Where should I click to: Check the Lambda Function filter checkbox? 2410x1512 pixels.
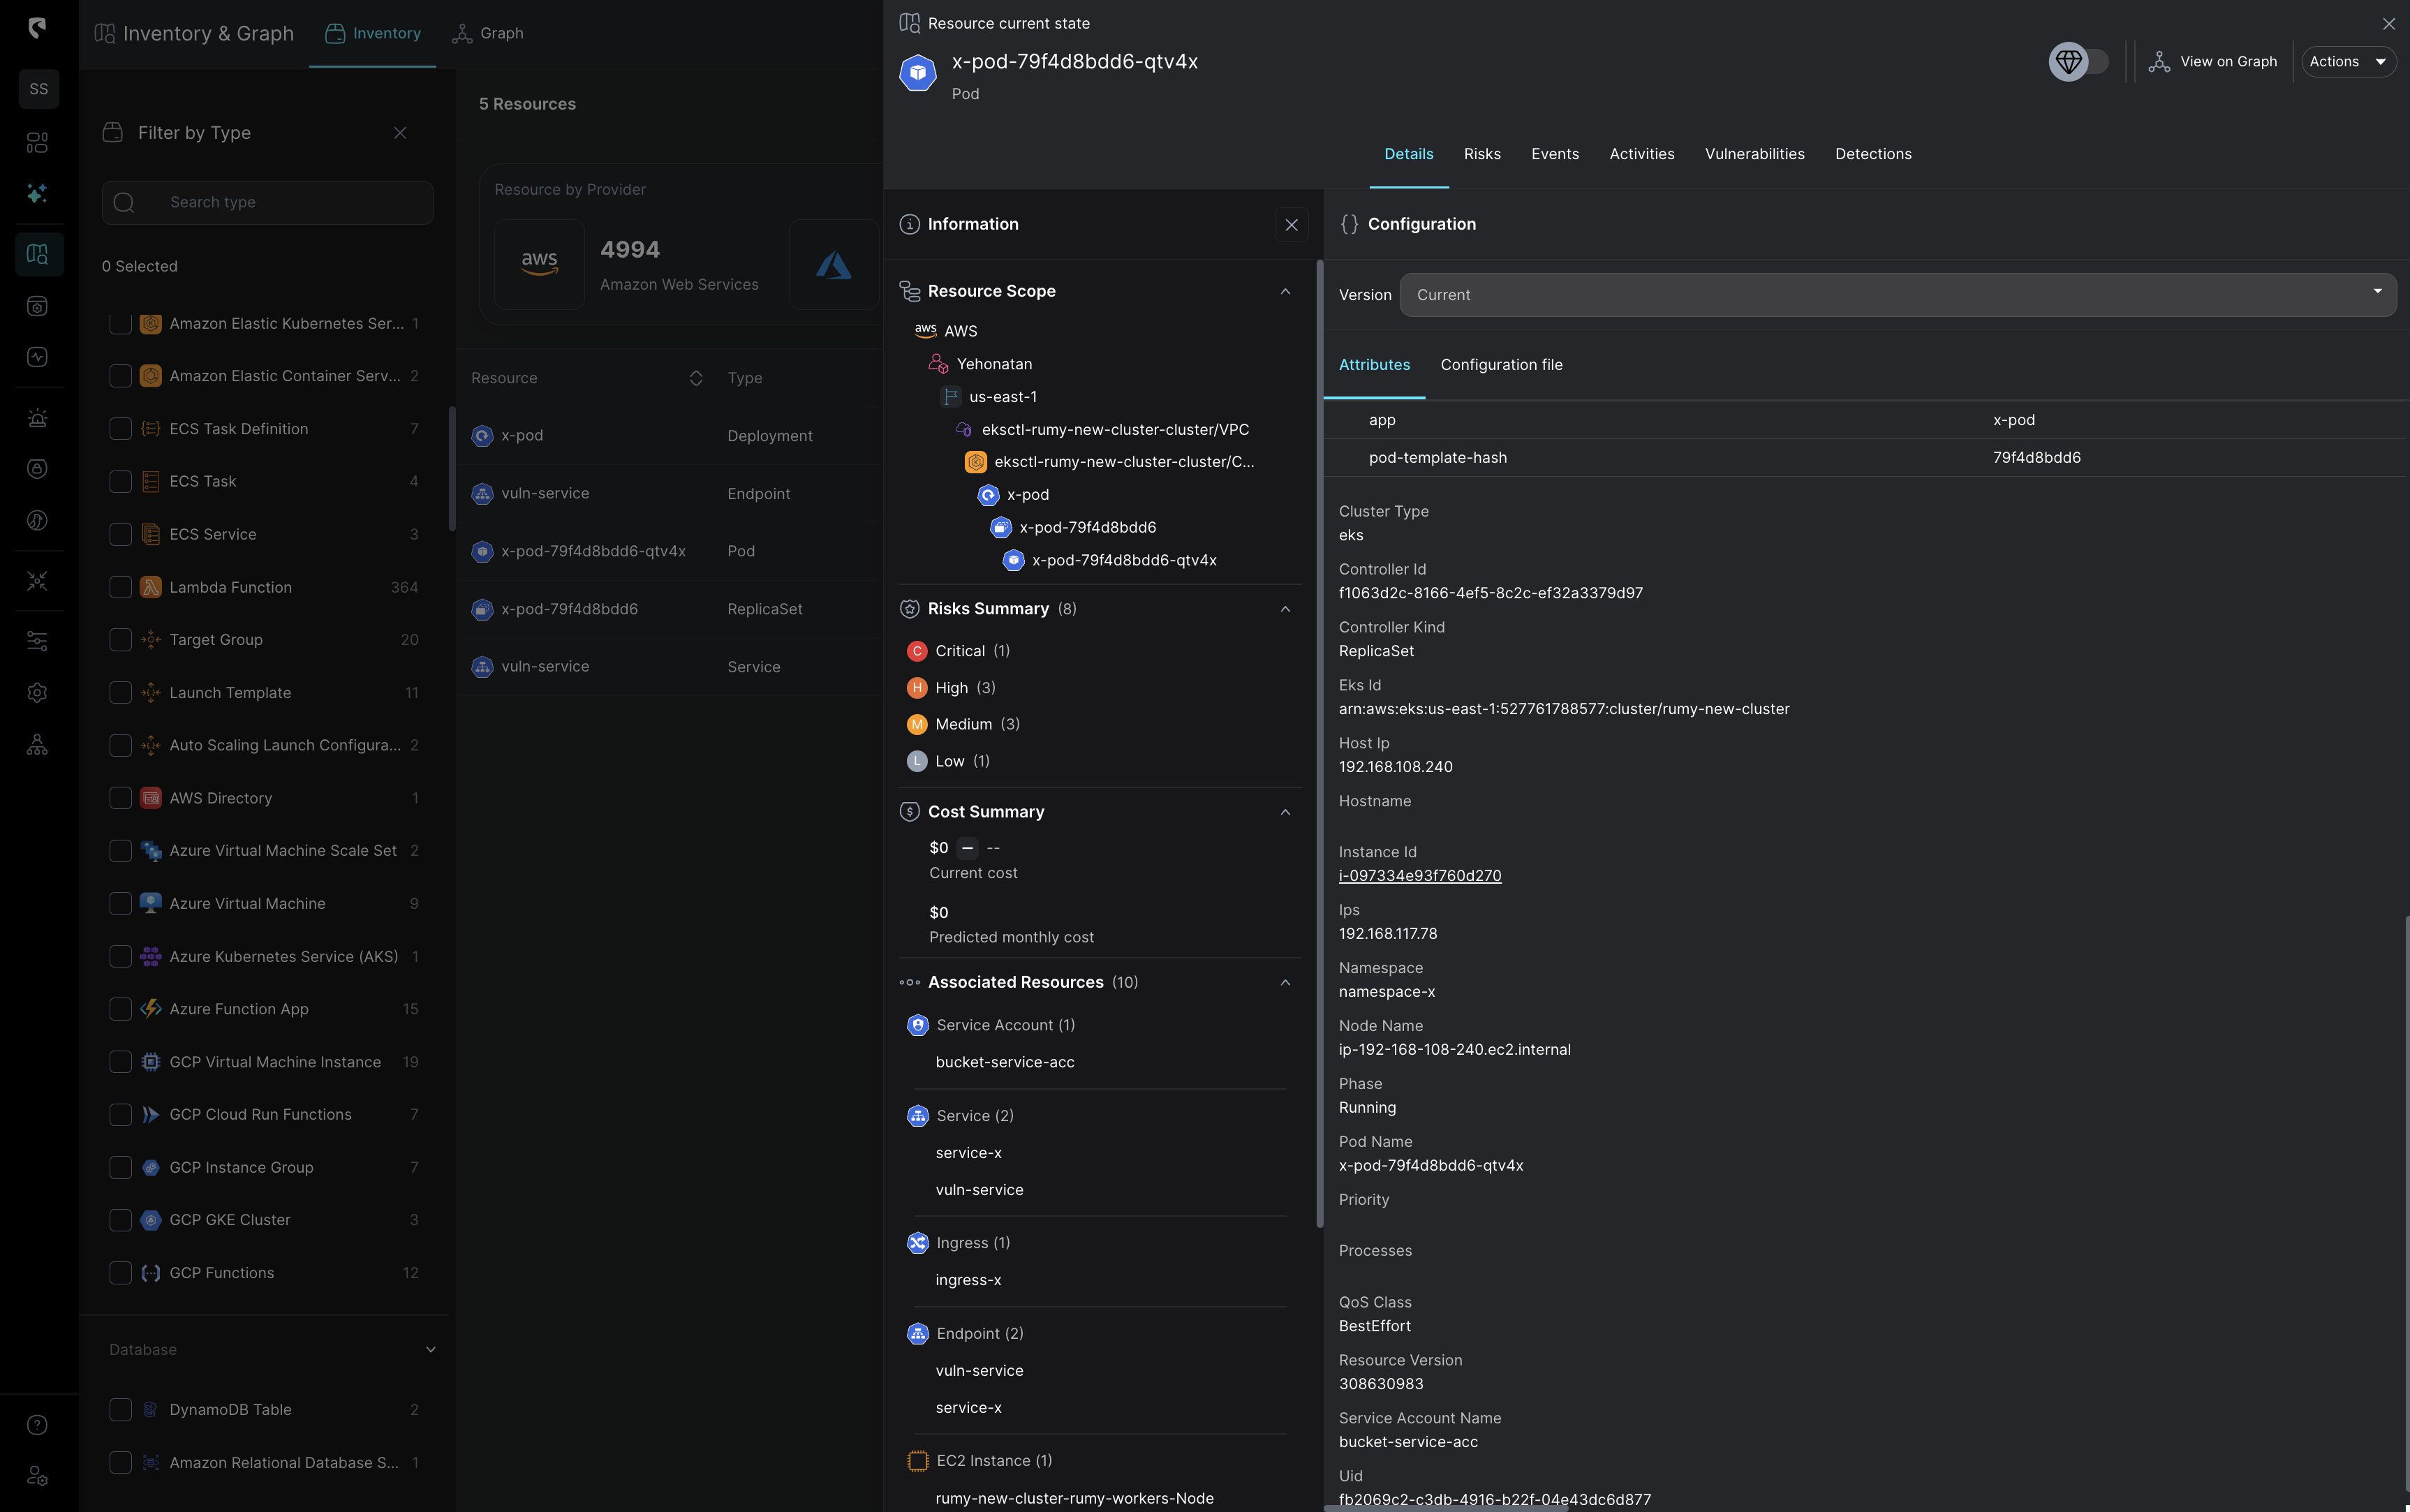(121, 587)
